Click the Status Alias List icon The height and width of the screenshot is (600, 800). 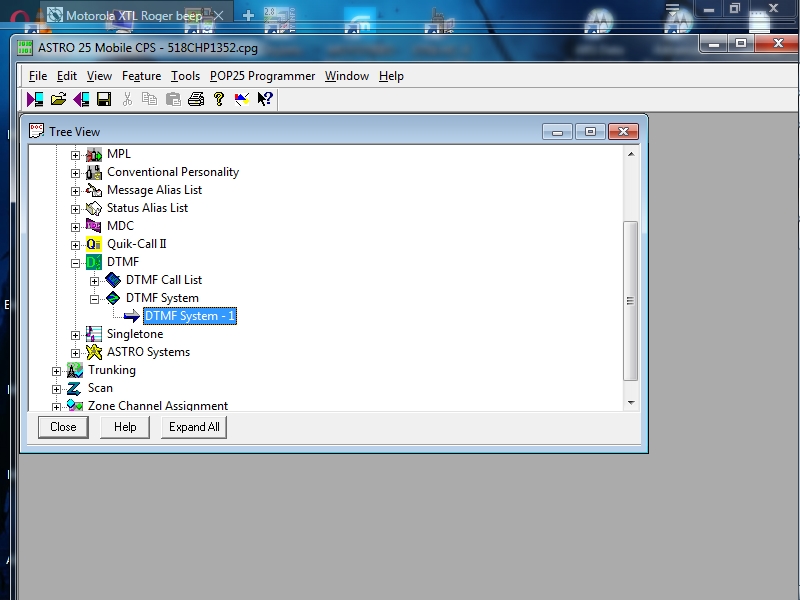pos(94,208)
